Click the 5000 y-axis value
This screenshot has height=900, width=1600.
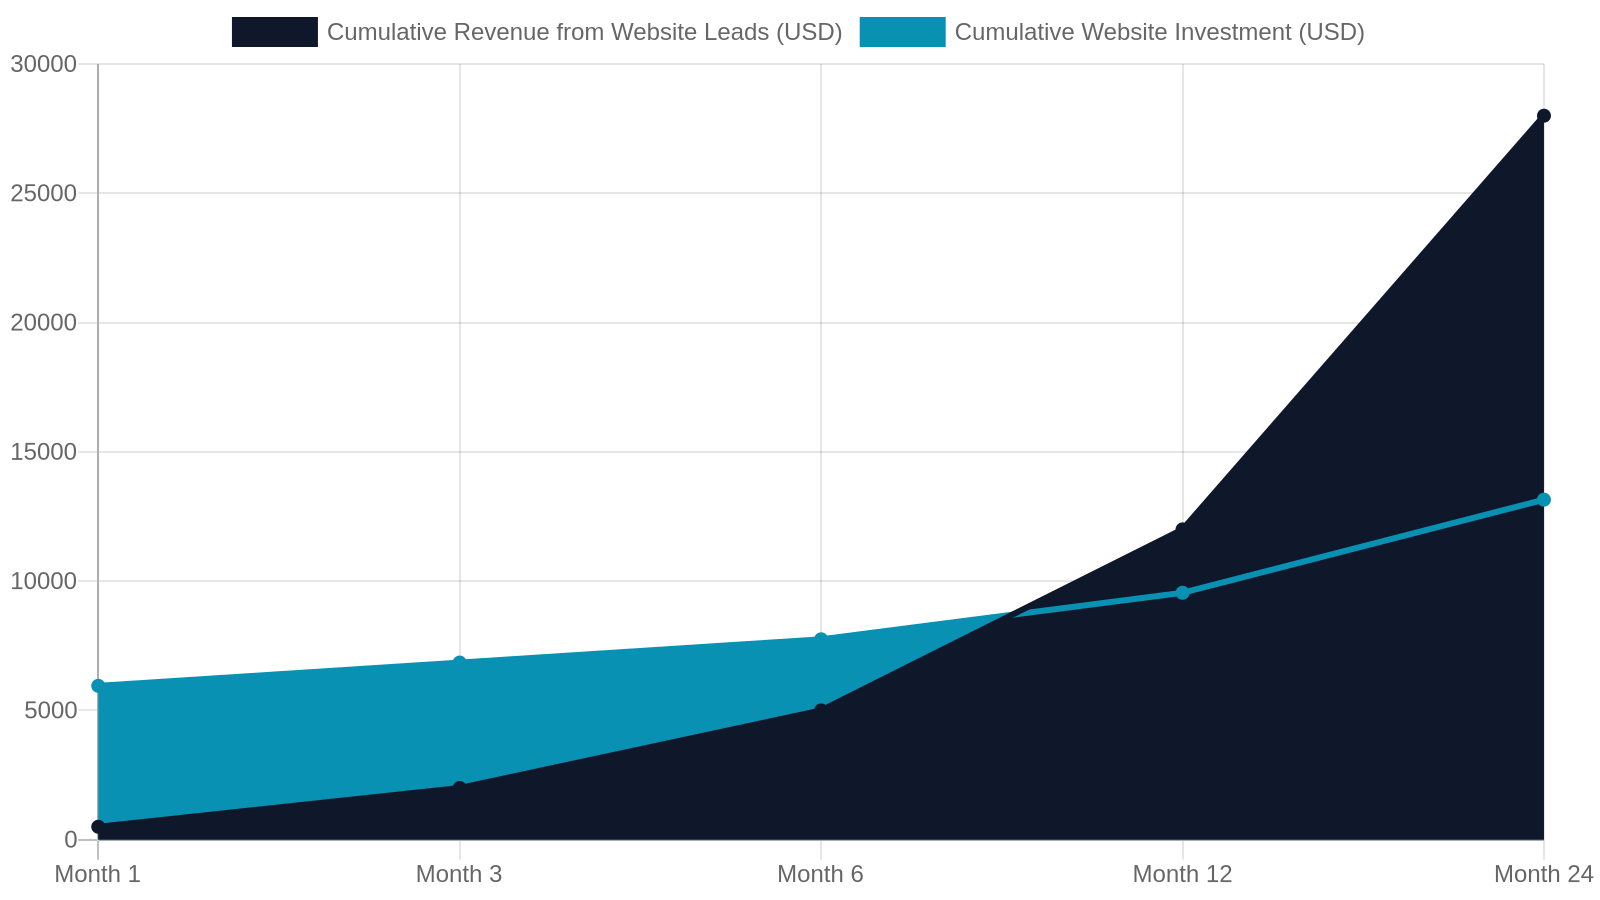pyautogui.click(x=50, y=710)
